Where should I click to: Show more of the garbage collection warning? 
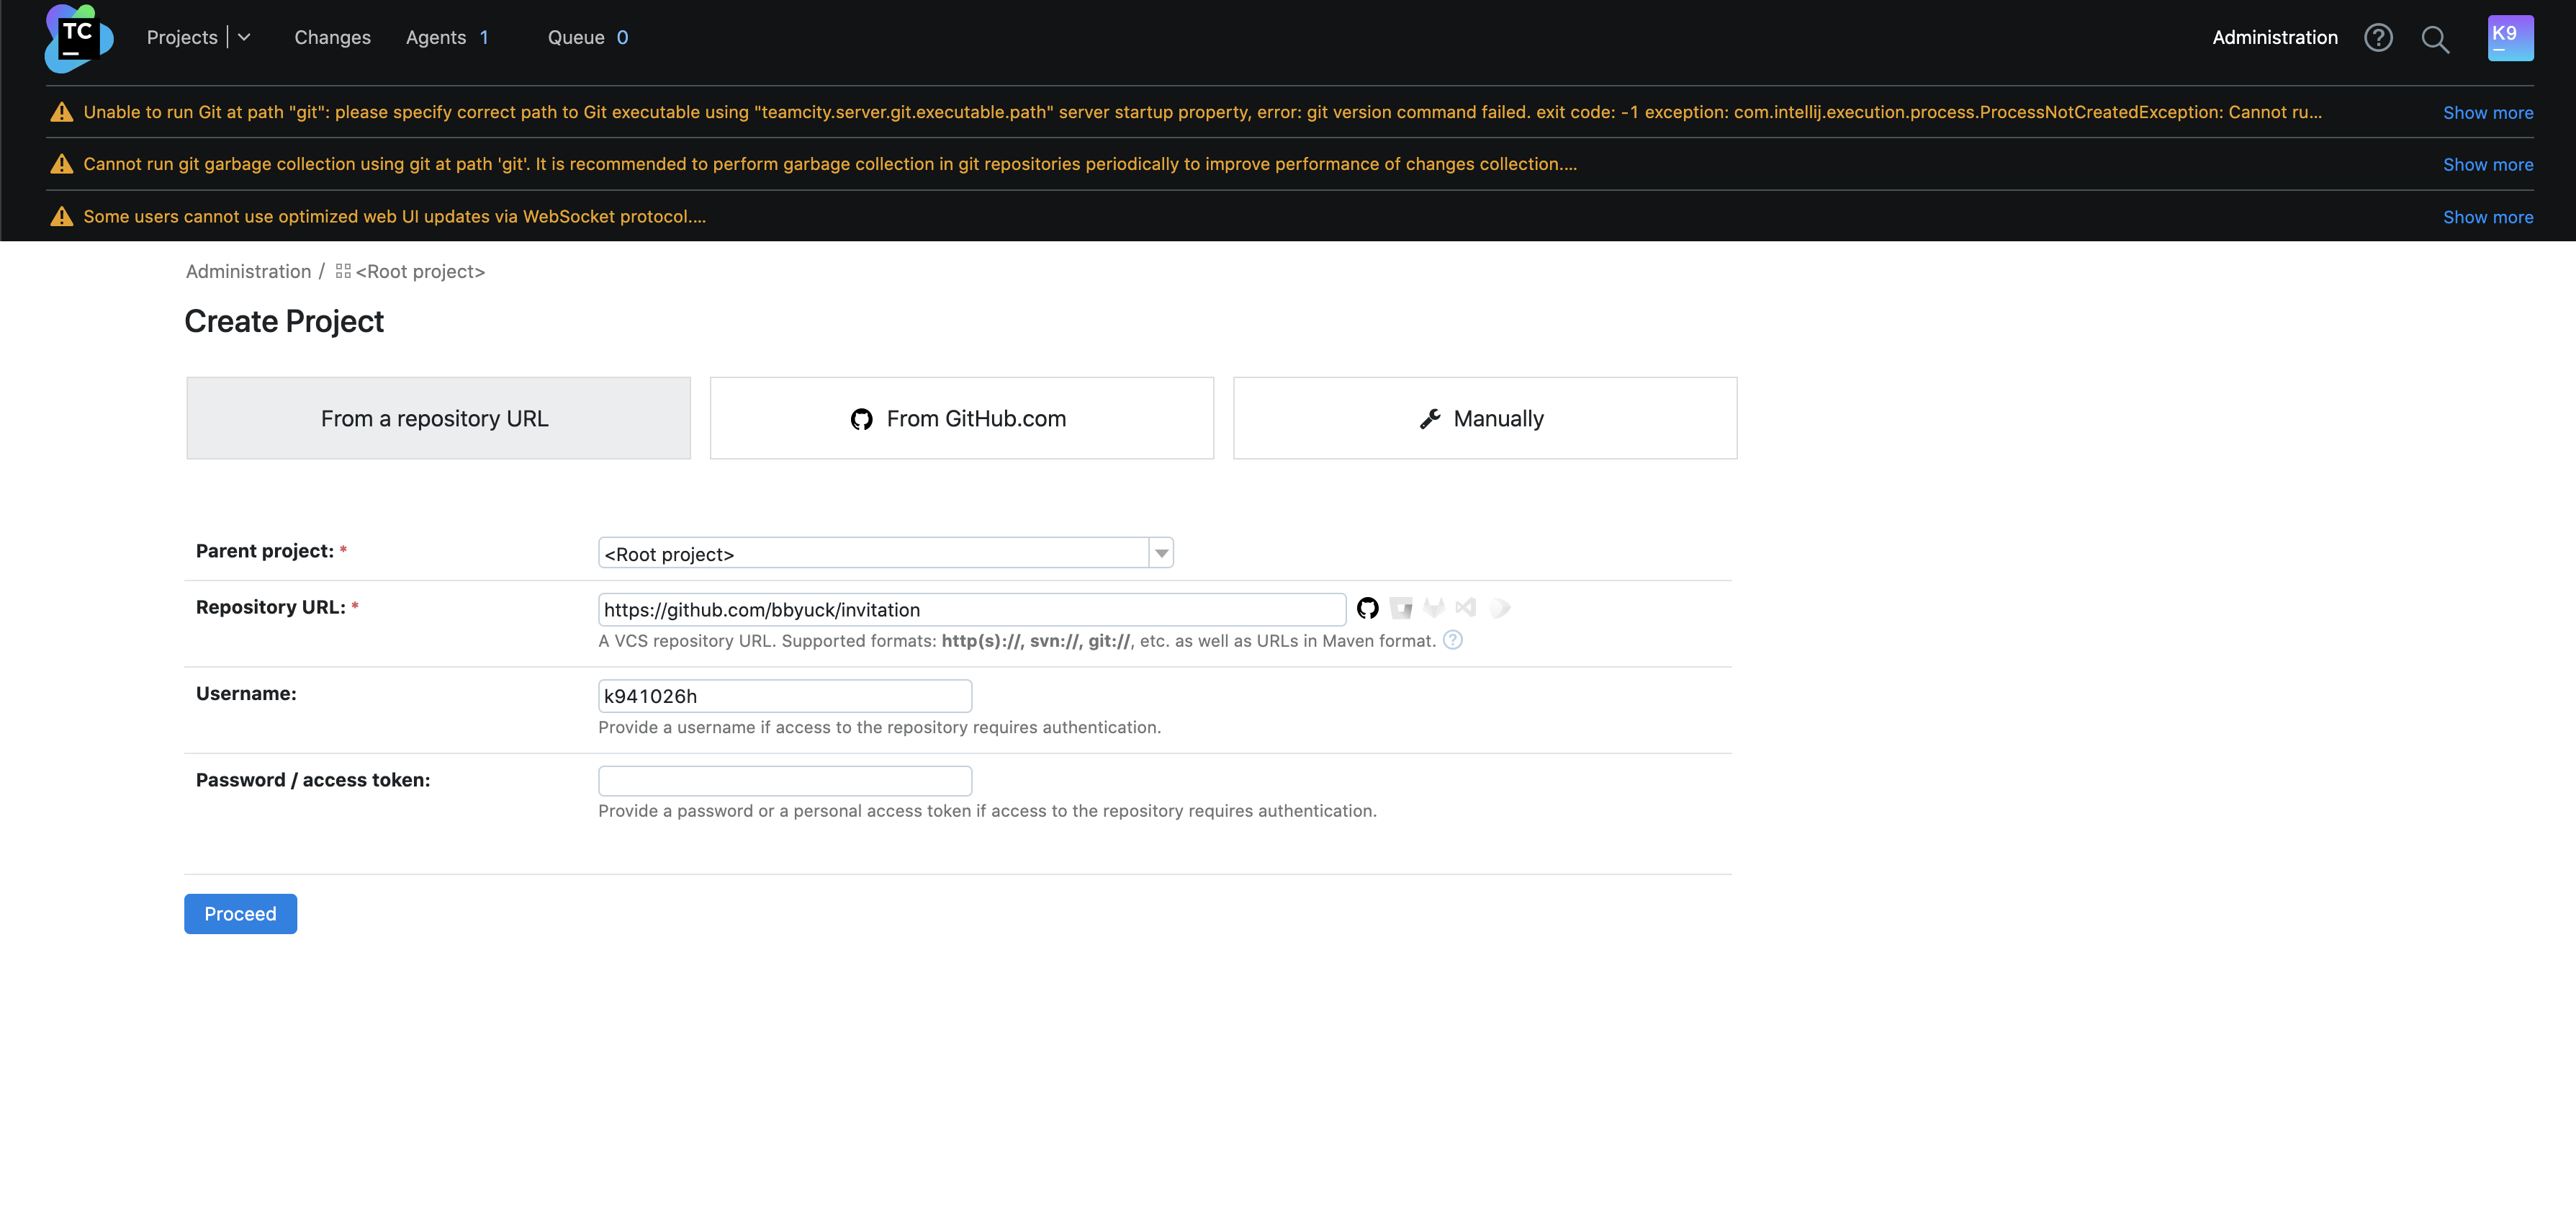[x=2487, y=165]
